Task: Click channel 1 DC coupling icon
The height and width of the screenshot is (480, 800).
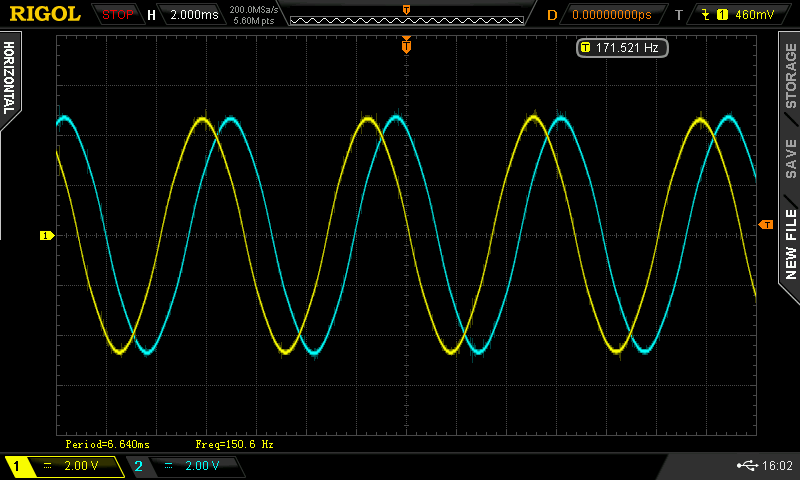Action: pos(47,466)
